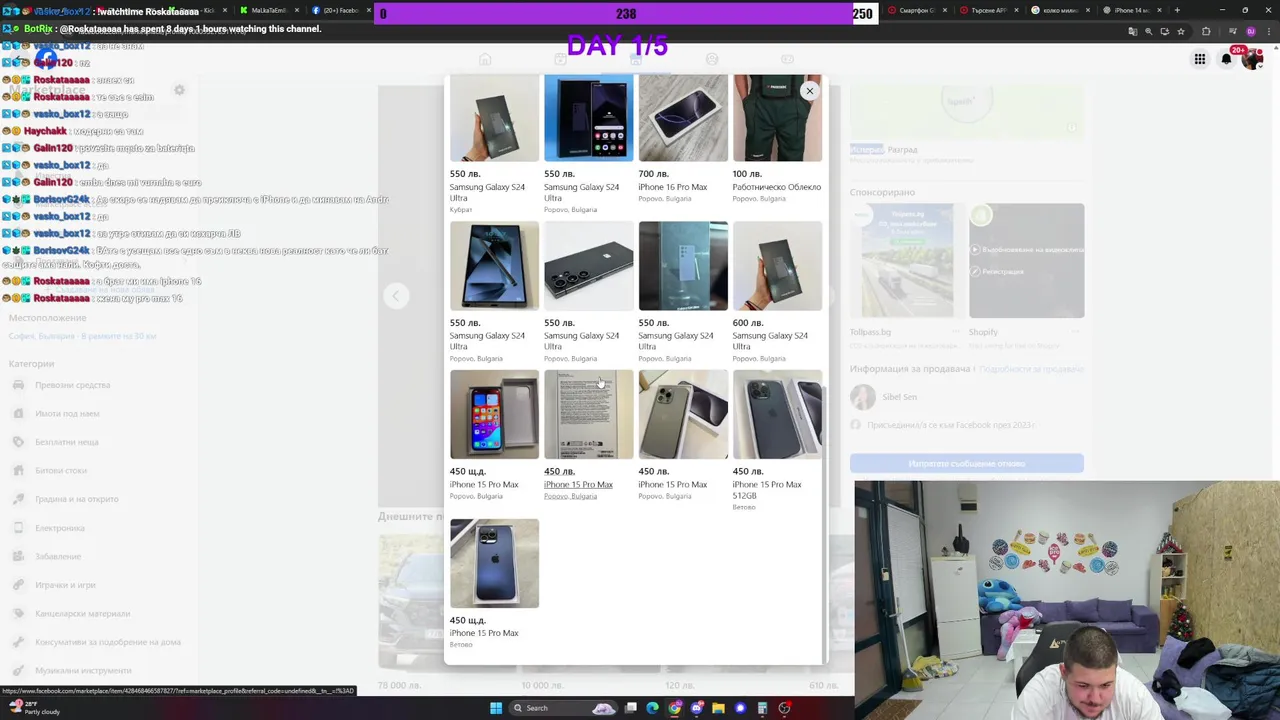Open Facebook account profile avatar

tap(1252, 59)
